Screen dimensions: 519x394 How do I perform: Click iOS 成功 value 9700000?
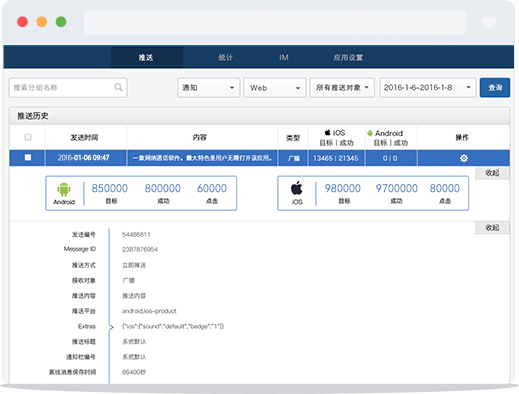(x=396, y=188)
